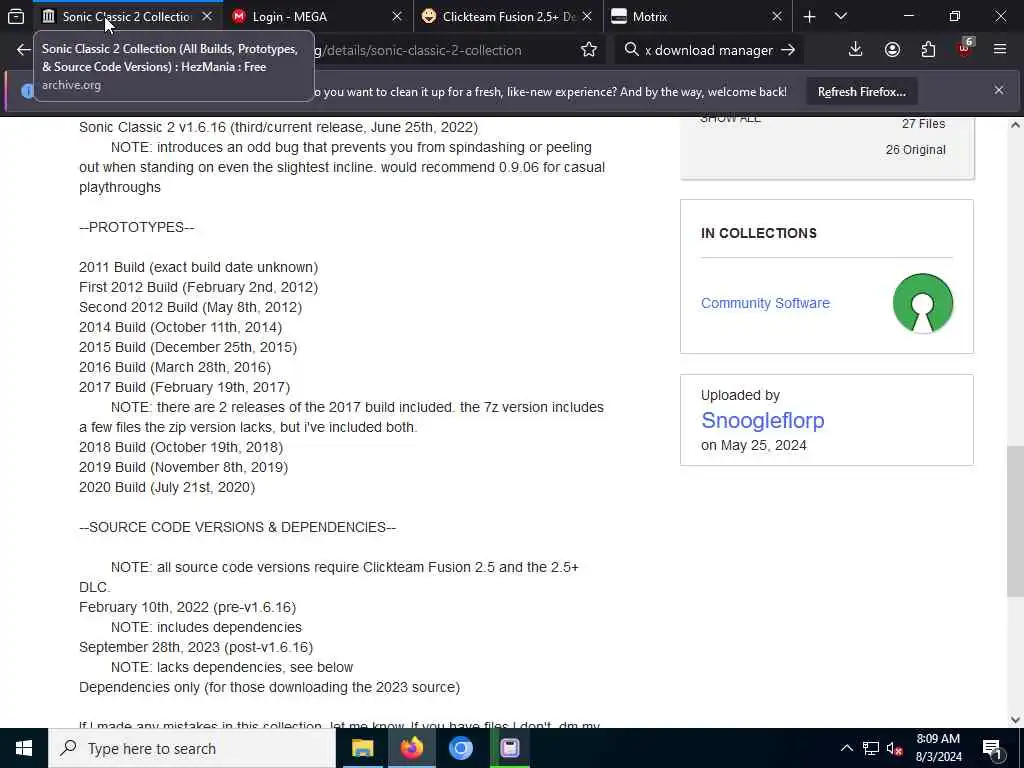Expand the list all tabs dropdown
The width and height of the screenshot is (1024, 768).
841,17
